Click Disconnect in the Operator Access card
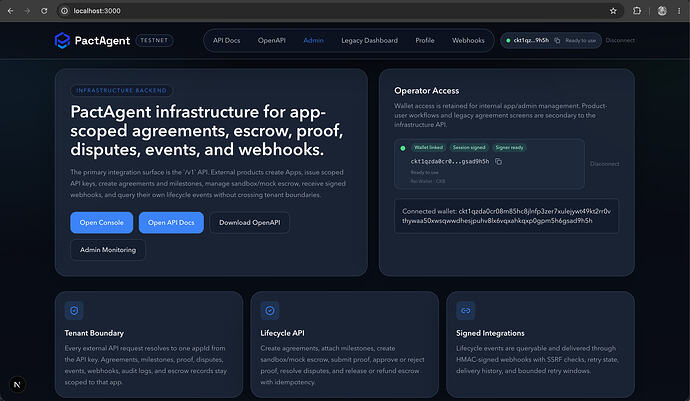Screen dimensions: 690x401 605,164
